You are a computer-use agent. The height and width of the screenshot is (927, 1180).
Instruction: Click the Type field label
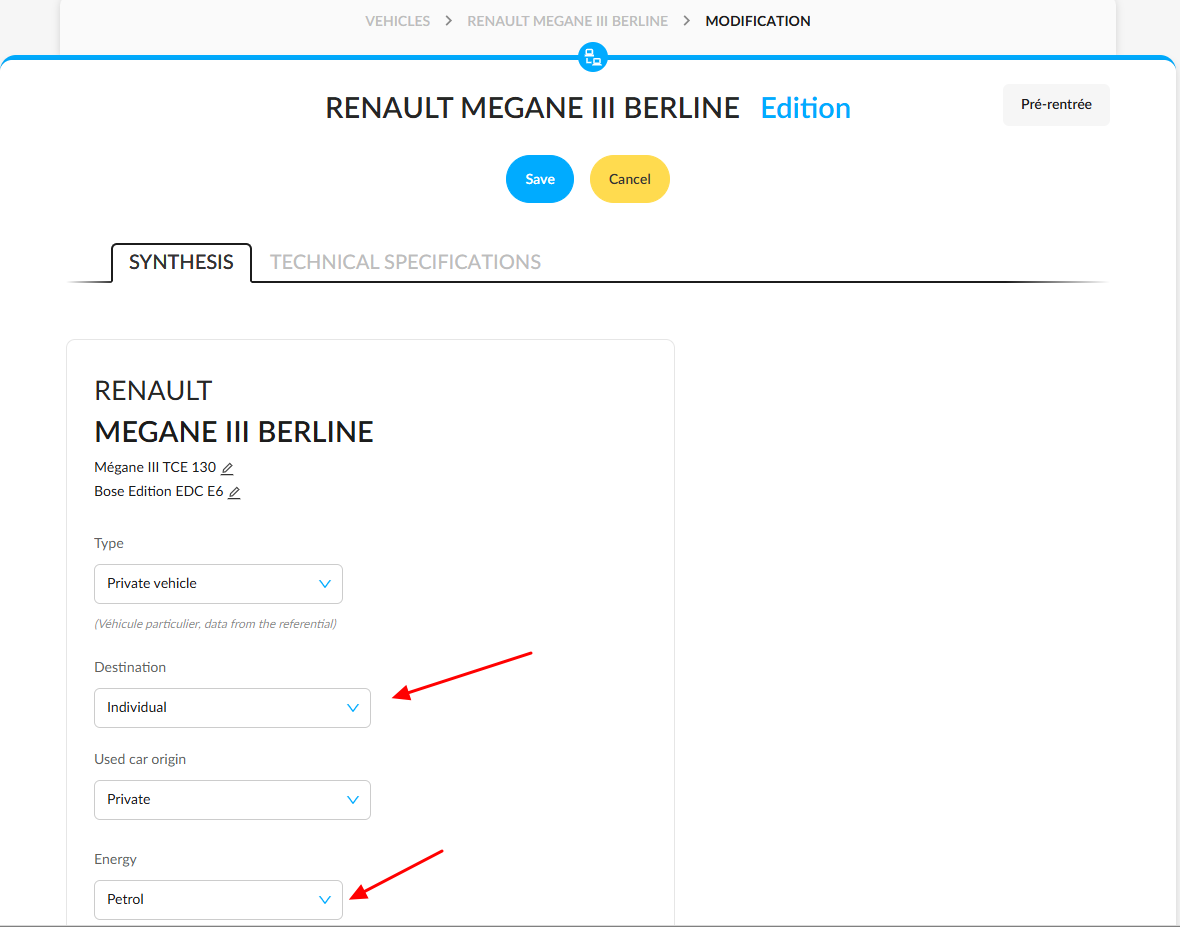(108, 543)
